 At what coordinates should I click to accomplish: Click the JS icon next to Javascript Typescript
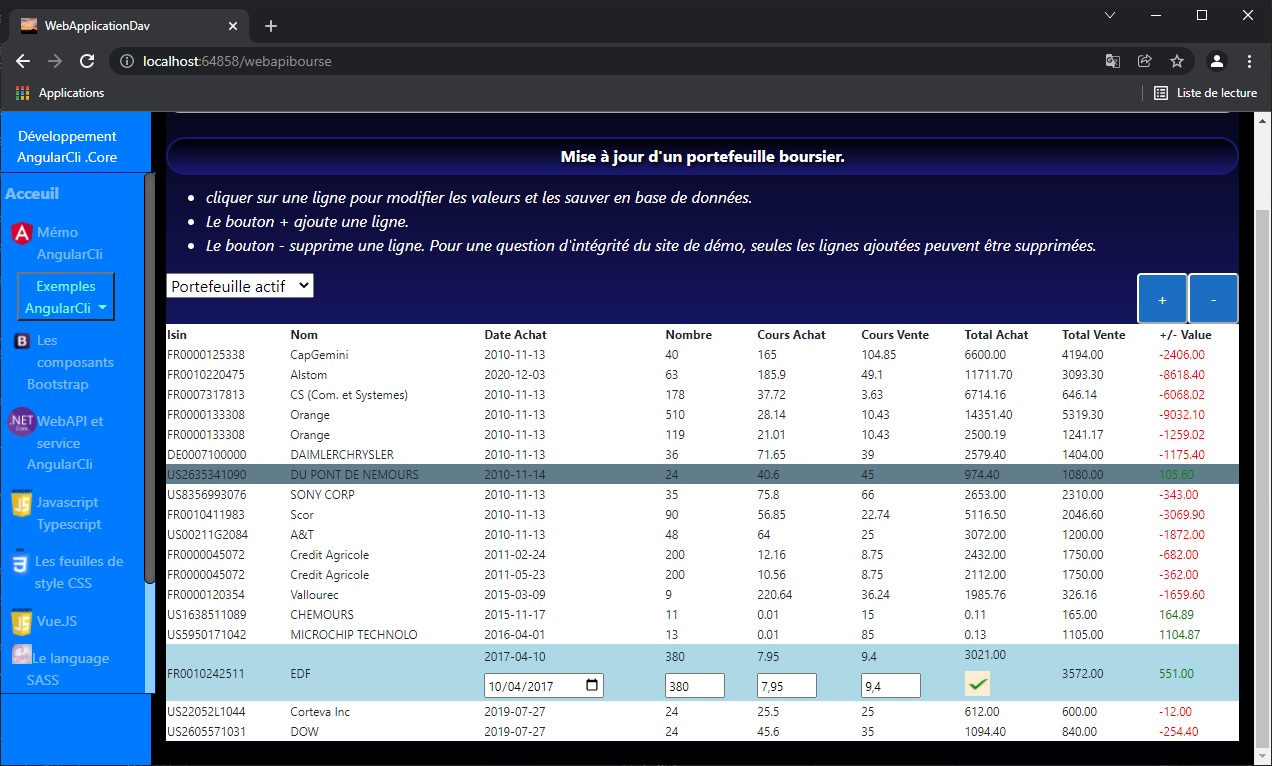21,504
